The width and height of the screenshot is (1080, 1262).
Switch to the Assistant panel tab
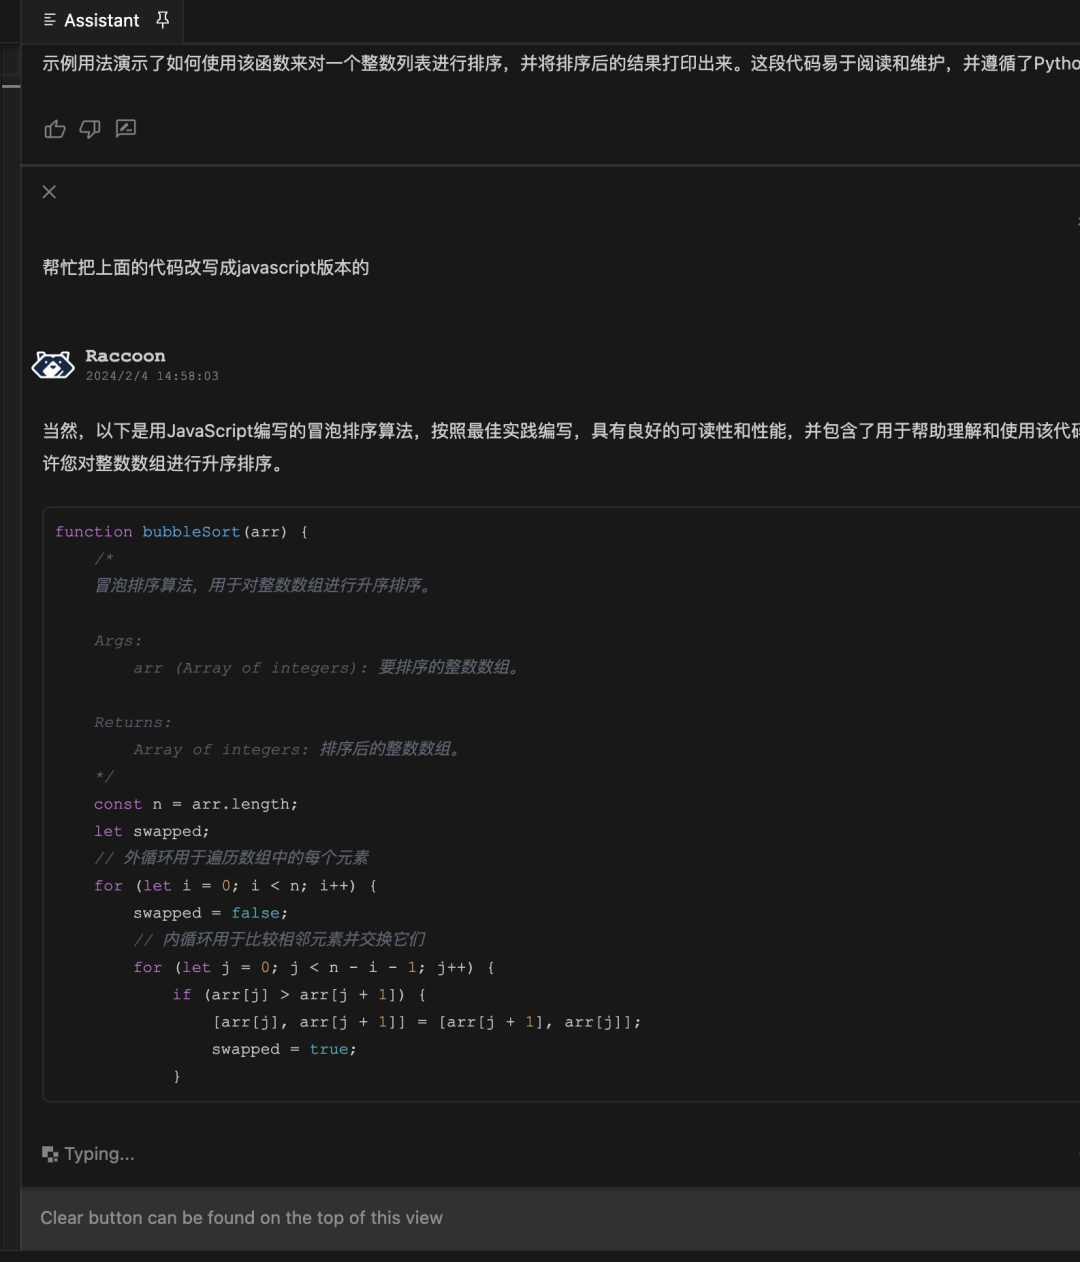click(101, 20)
